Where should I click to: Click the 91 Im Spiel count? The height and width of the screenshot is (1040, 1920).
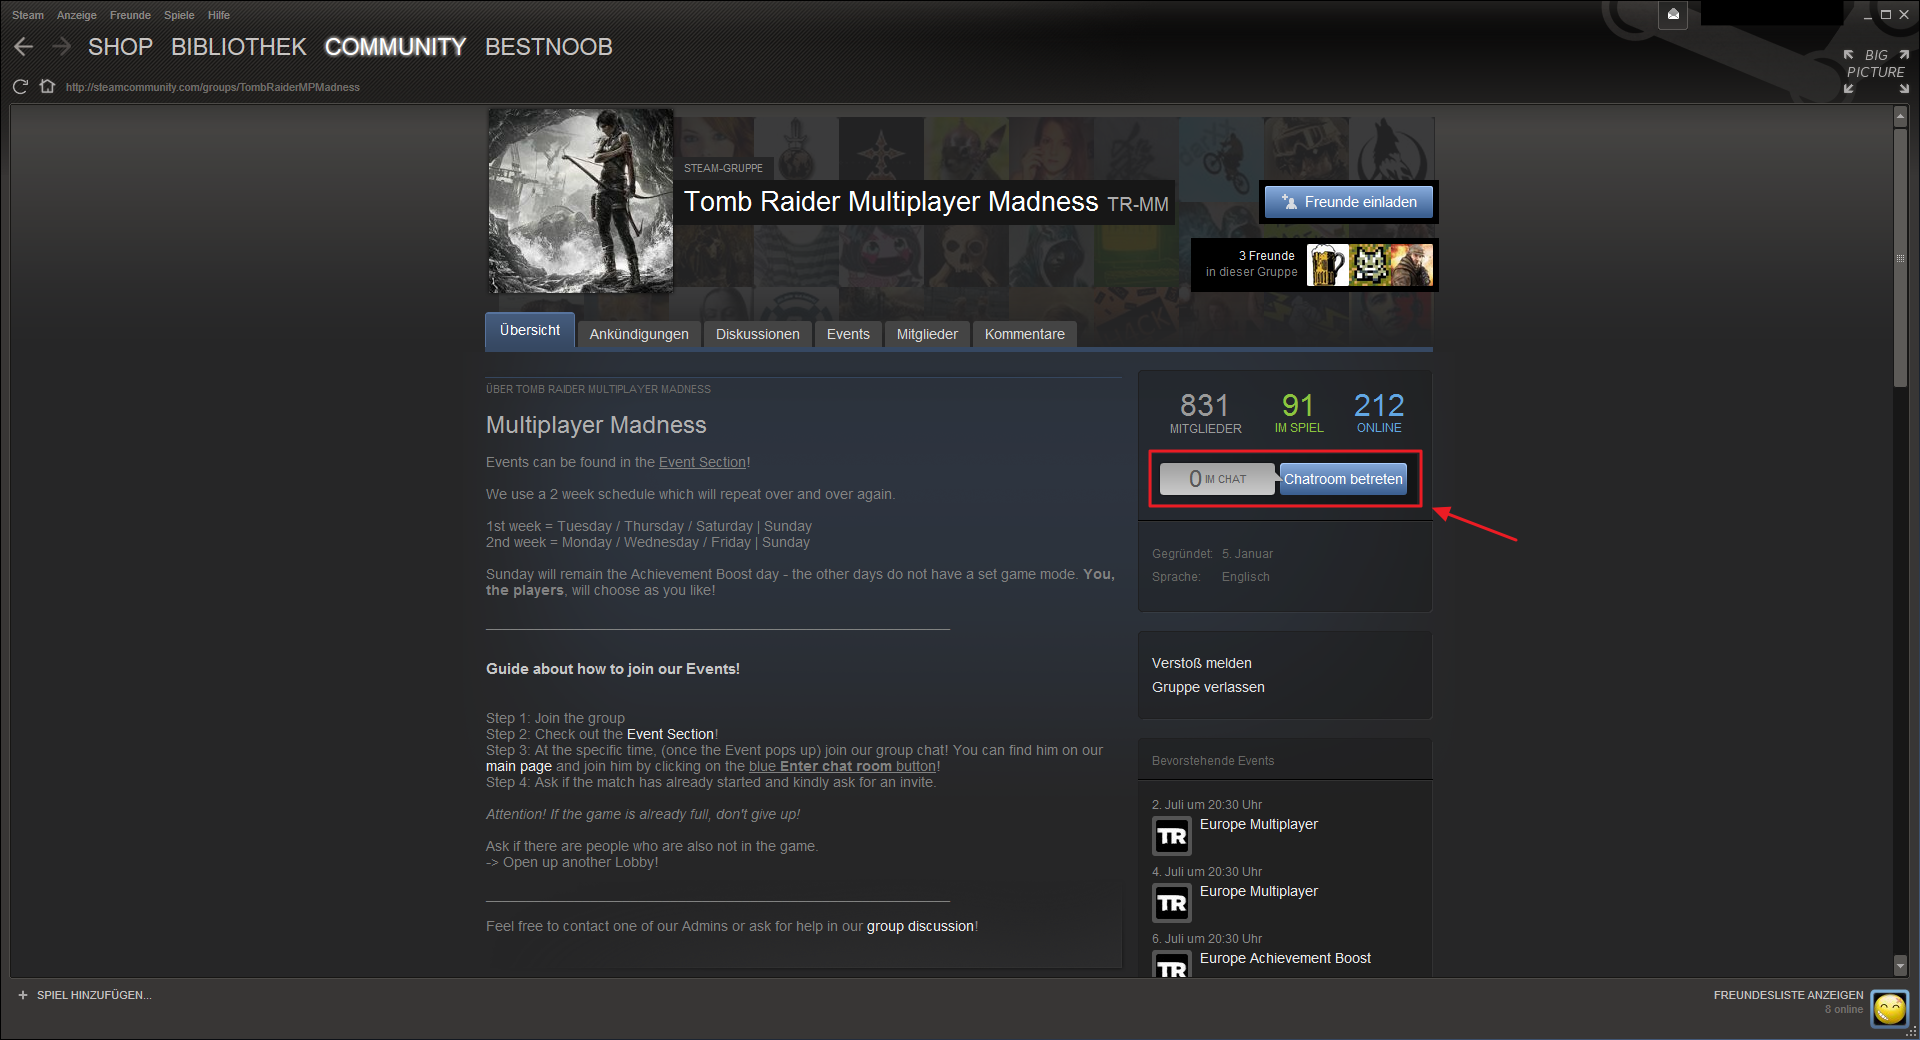[x=1298, y=413]
